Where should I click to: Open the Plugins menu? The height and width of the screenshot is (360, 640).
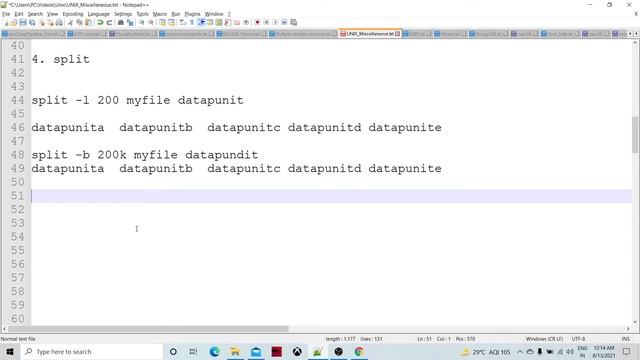point(192,14)
